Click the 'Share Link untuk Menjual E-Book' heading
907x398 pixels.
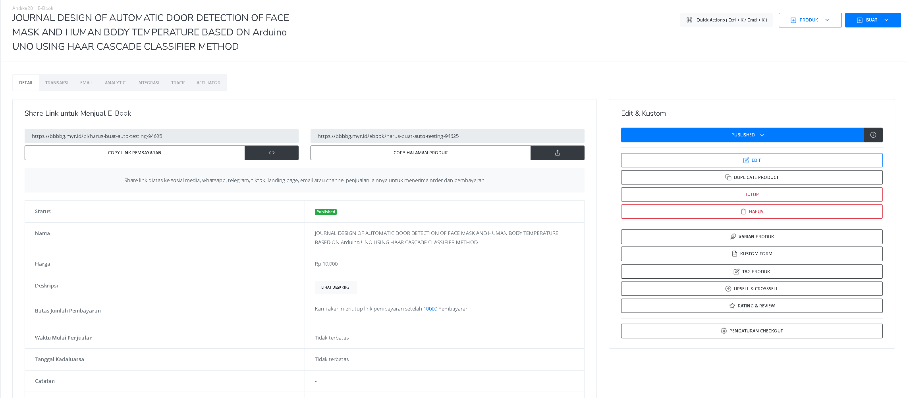(78, 113)
